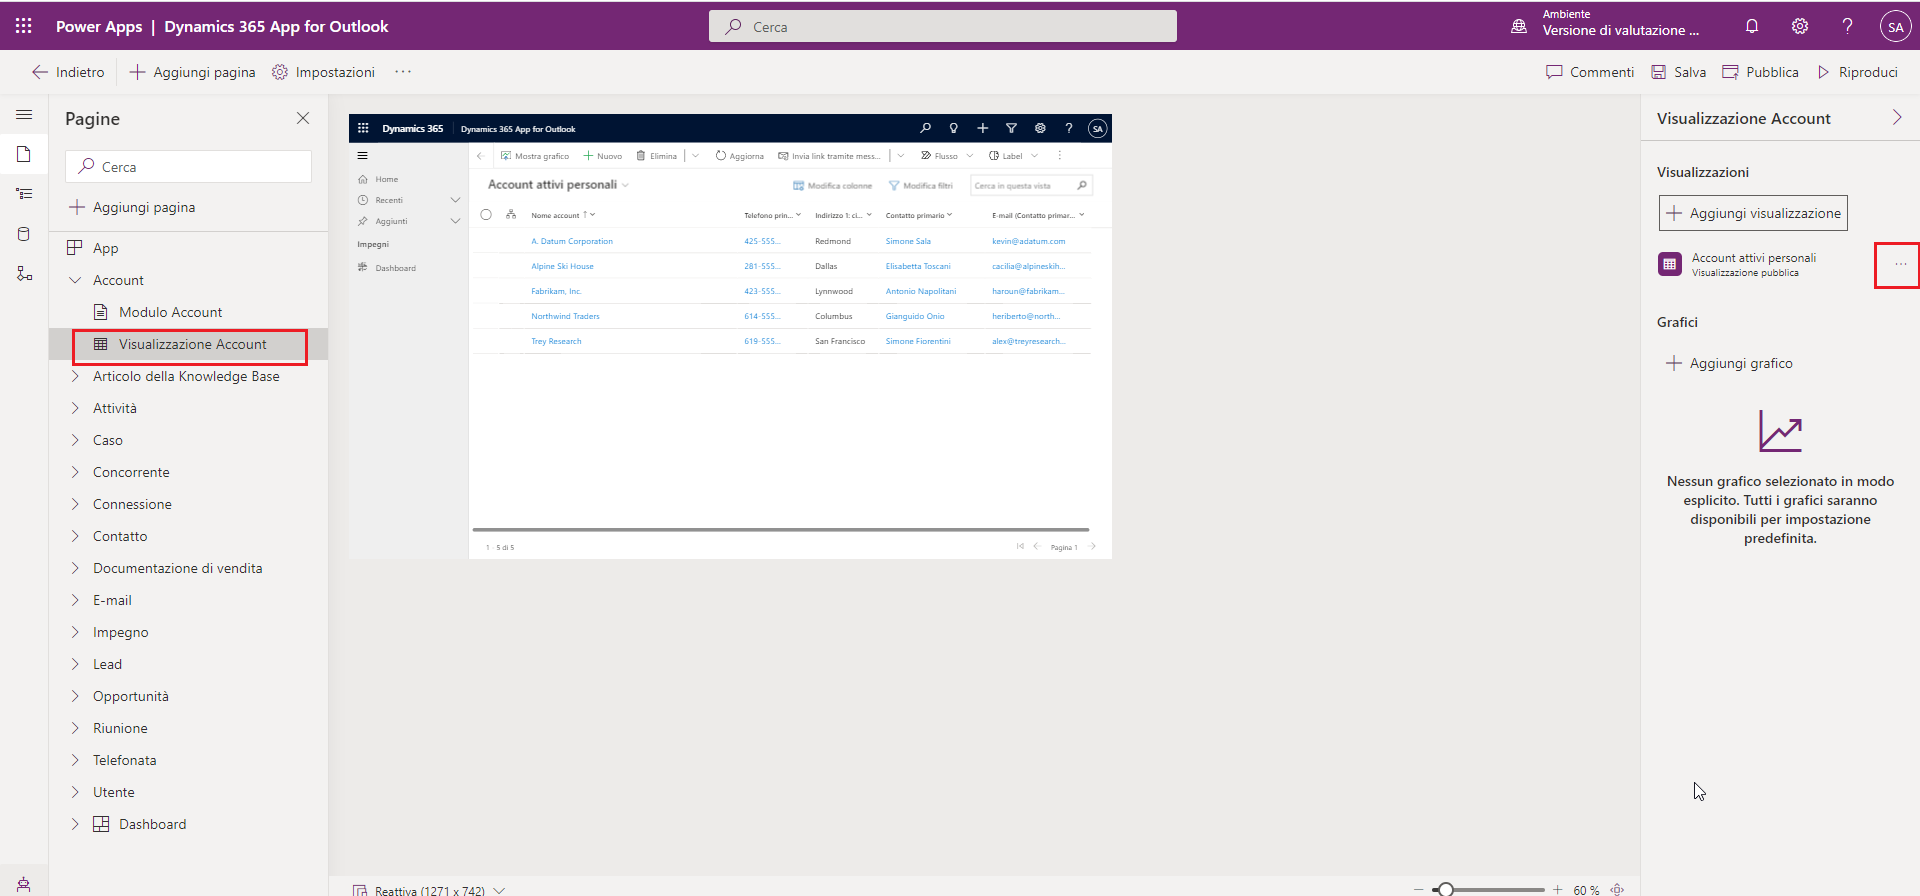Expand the Lead node
This screenshot has height=896, width=1920.
click(75, 664)
